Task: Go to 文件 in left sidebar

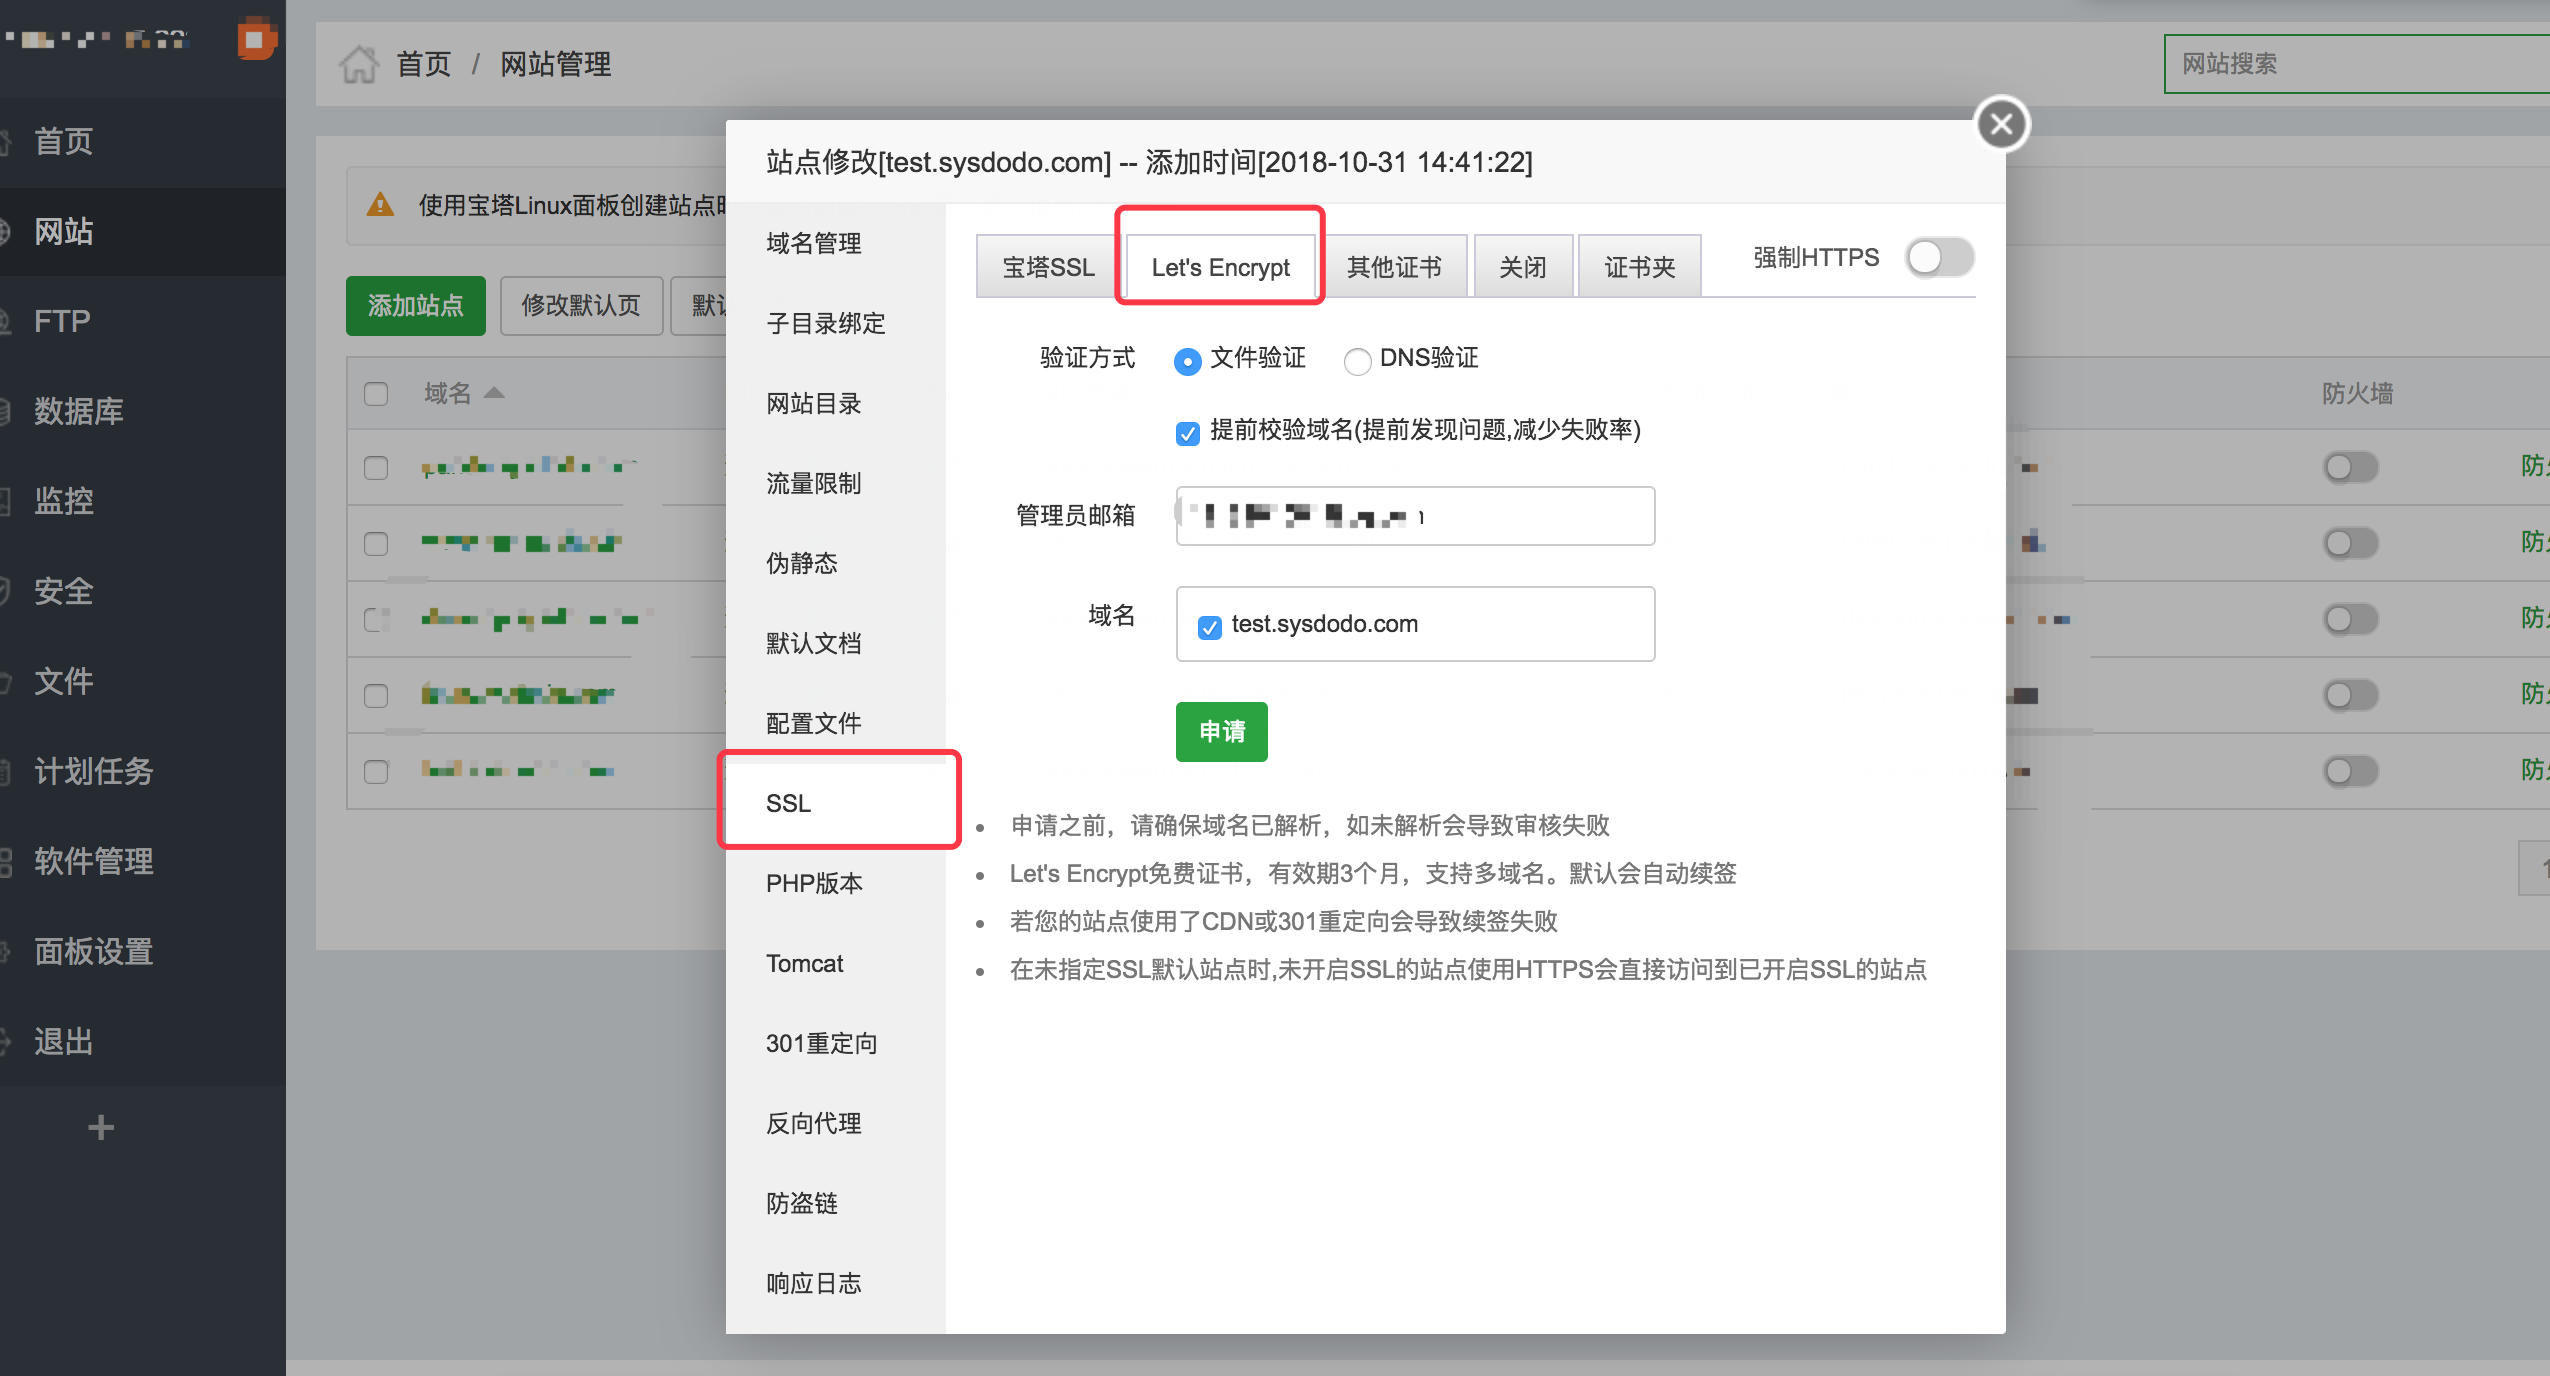Action: click(x=143, y=681)
